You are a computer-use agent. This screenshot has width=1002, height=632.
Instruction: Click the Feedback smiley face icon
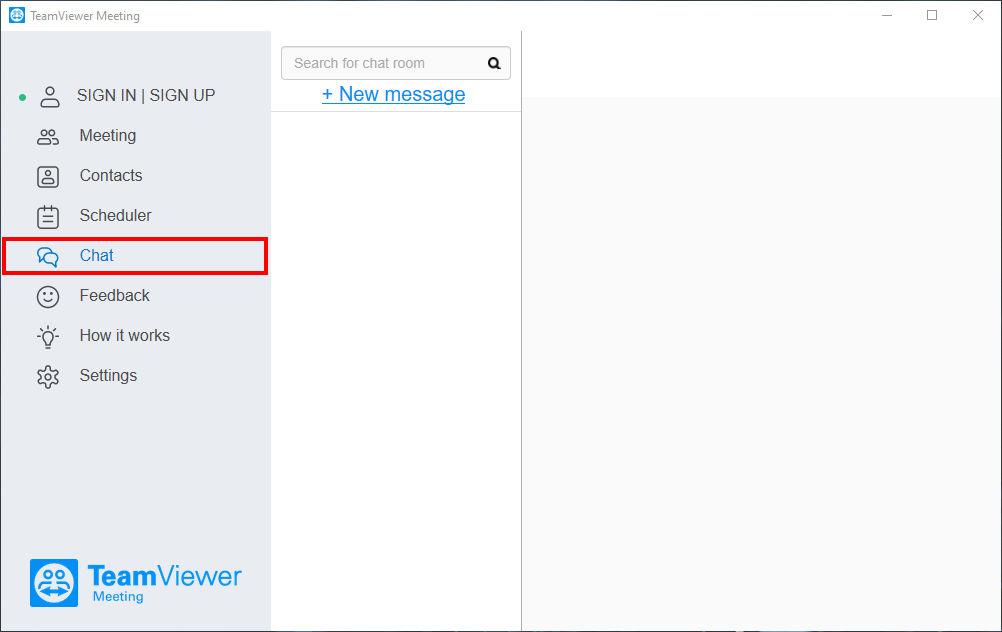point(48,297)
